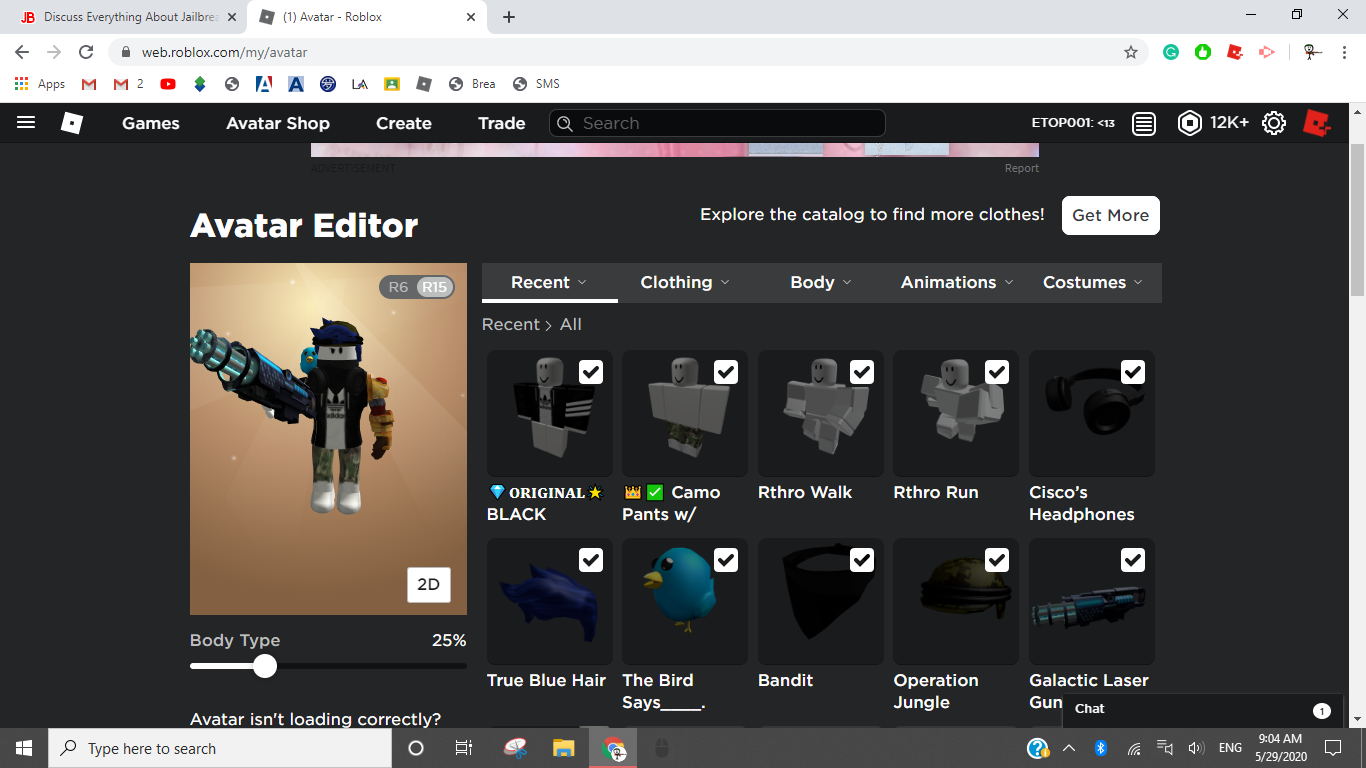Click the Recent breadcrumb above the items
The height and width of the screenshot is (768, 1366).
coord(510,324)
